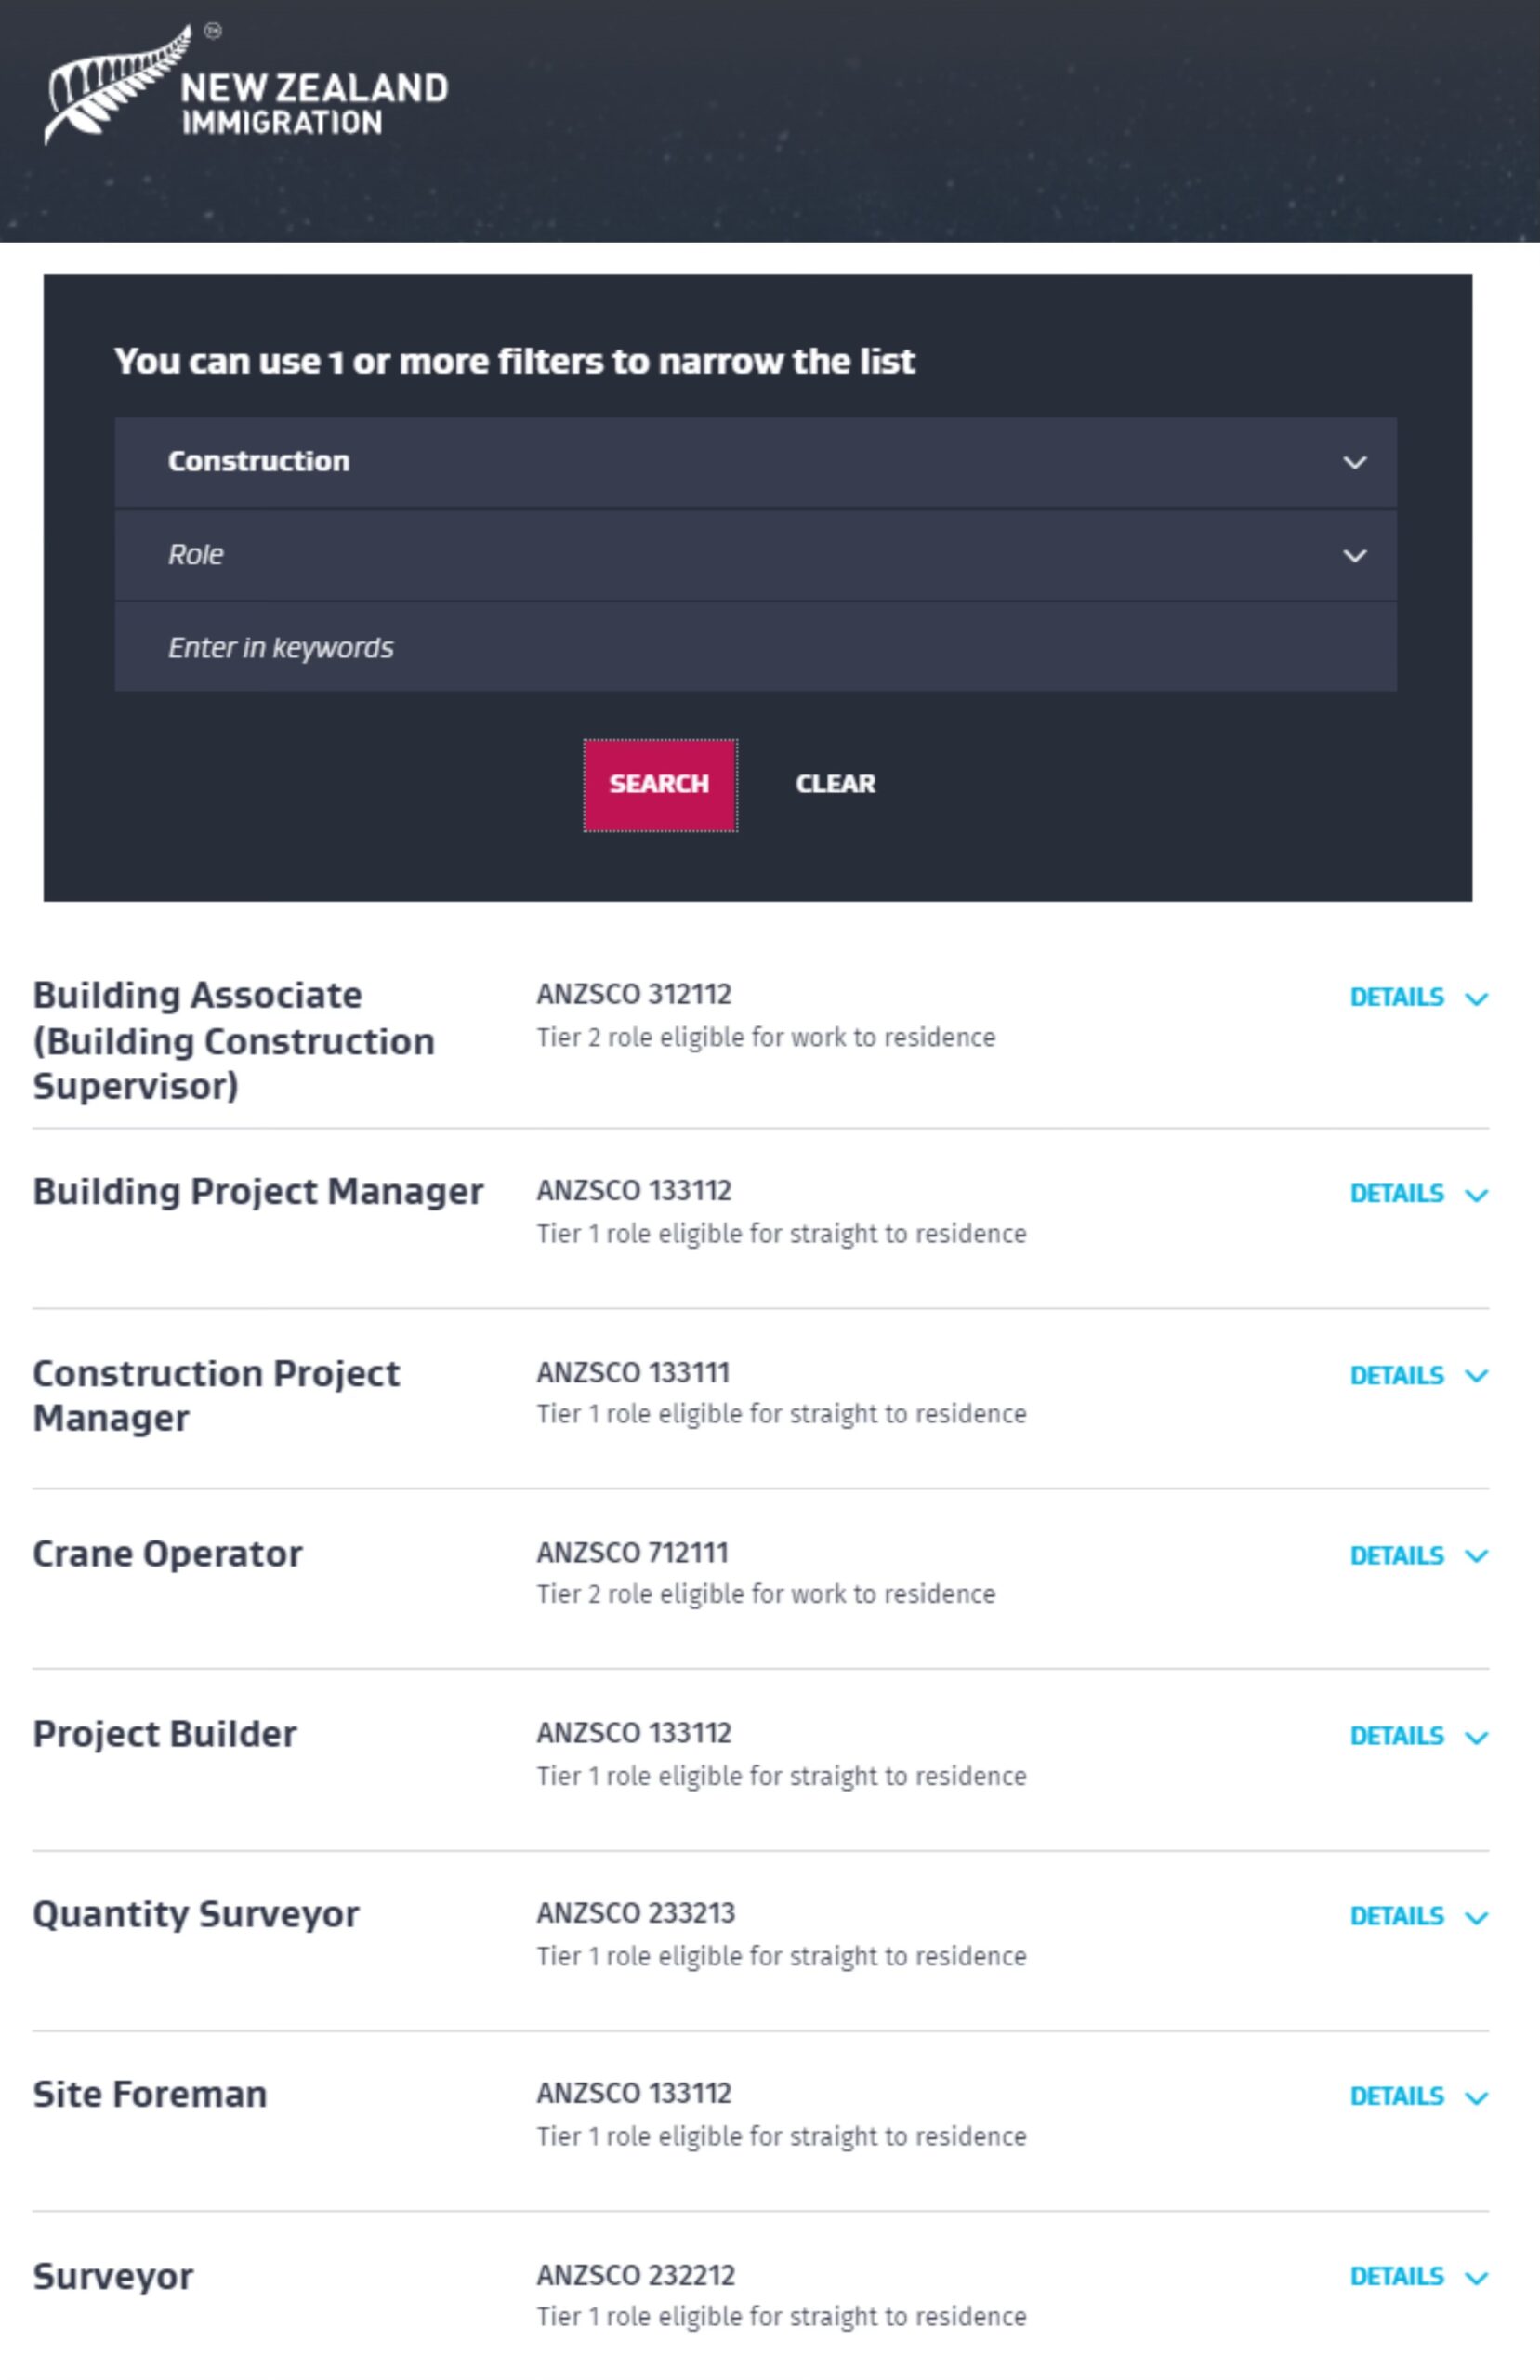Click the Site Foreman role title
The image size is (1540, 2380).
pyautogui.click(x=150, y=2094)
